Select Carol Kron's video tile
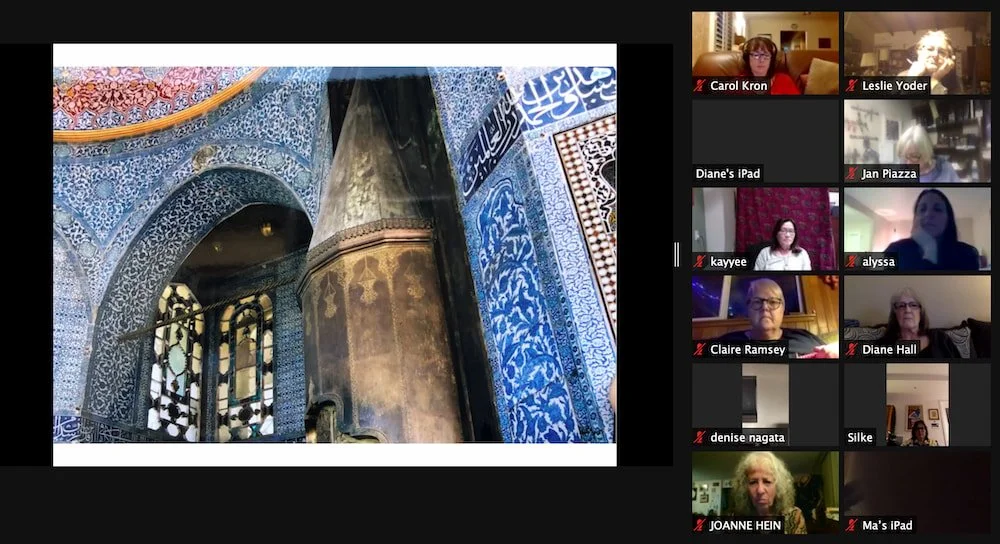Image resolution: width=1000 pixels, height=544 pixels. click(765, 53)
